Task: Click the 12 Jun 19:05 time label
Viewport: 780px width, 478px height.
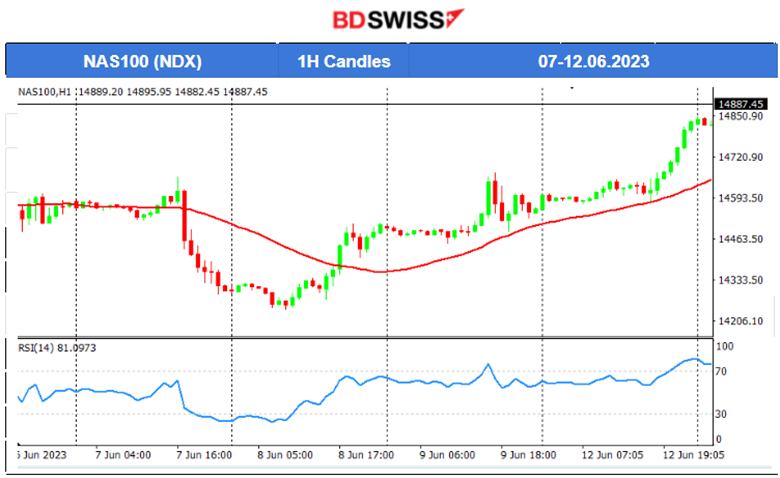Action: (x=691, y=454)
